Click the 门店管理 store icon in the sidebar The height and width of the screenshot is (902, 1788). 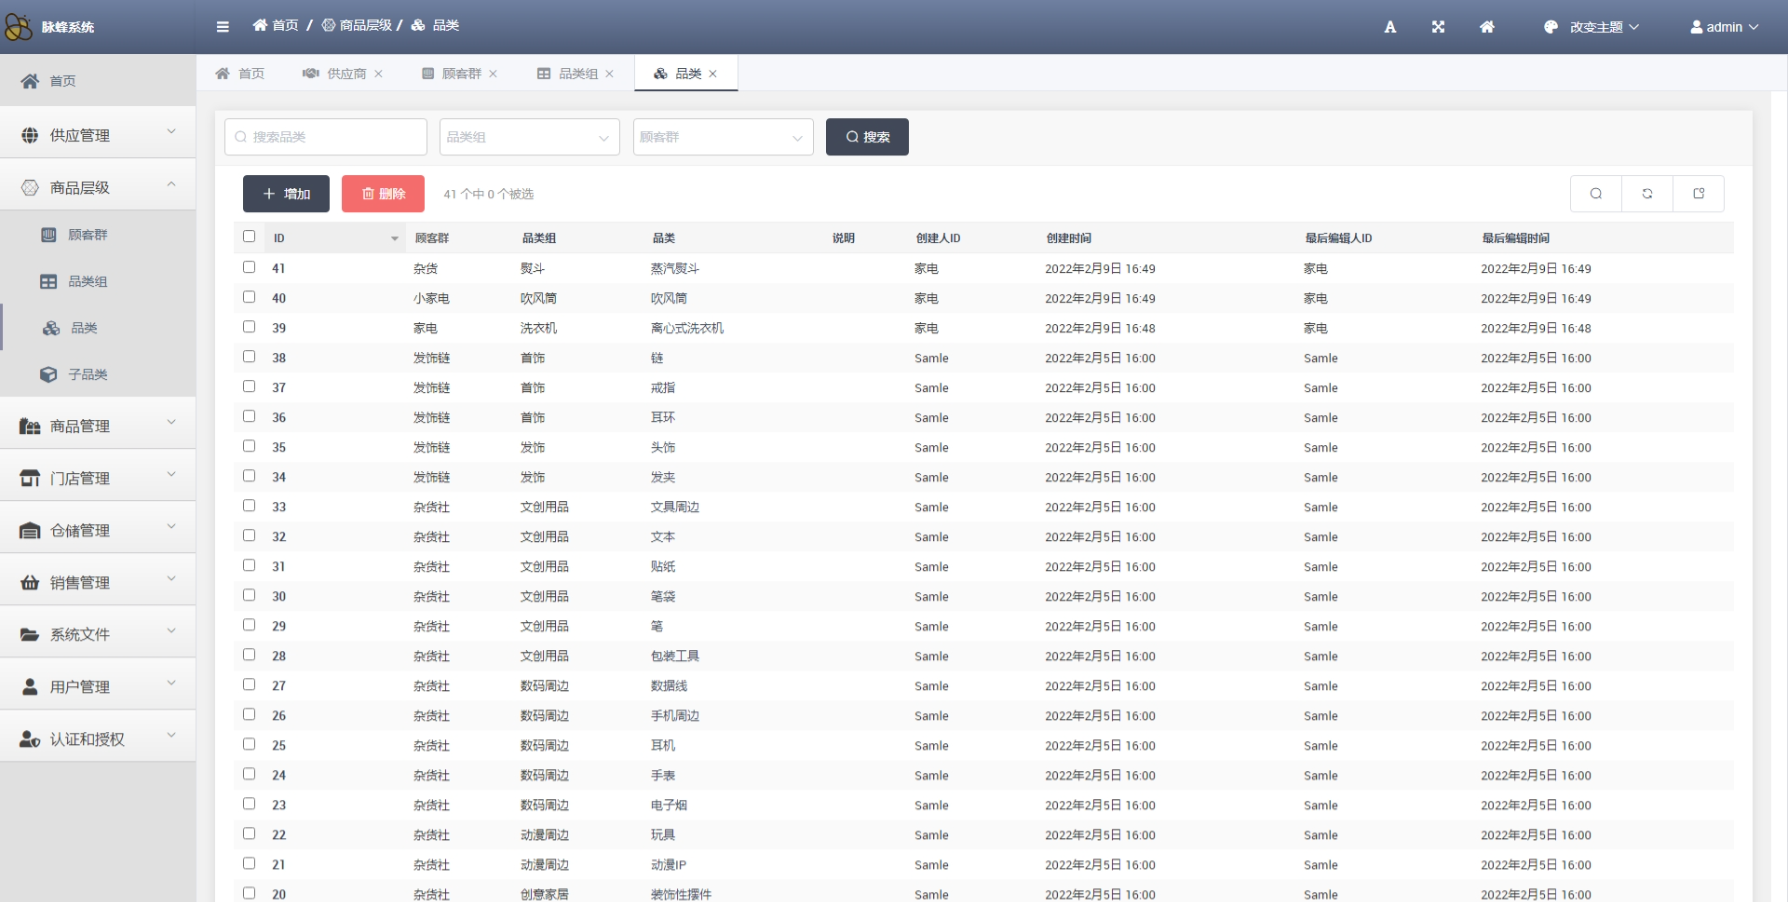point(30,478)
